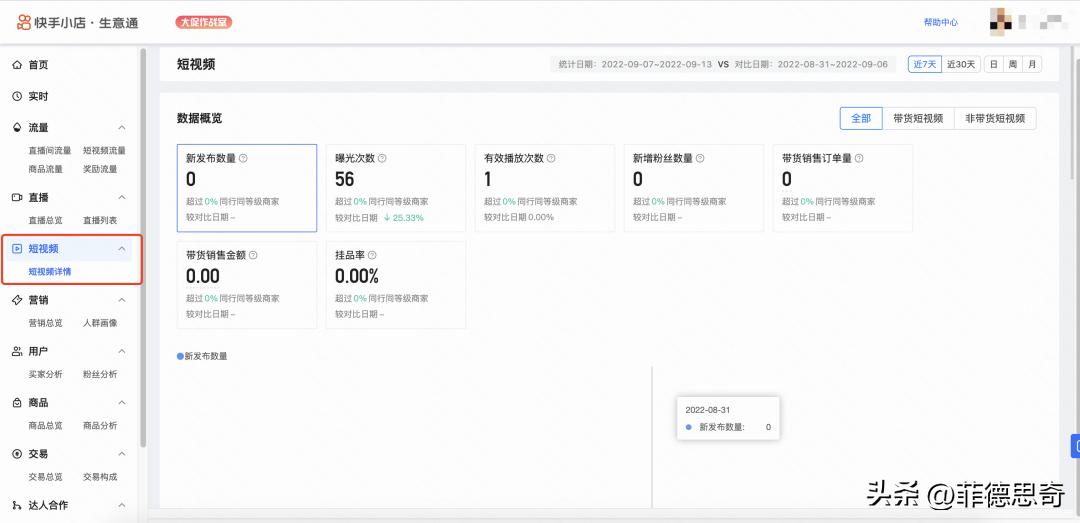1080x523 pixels.
Task: Open 营销总览 in sidebar
Action: [x=45, y=323]
